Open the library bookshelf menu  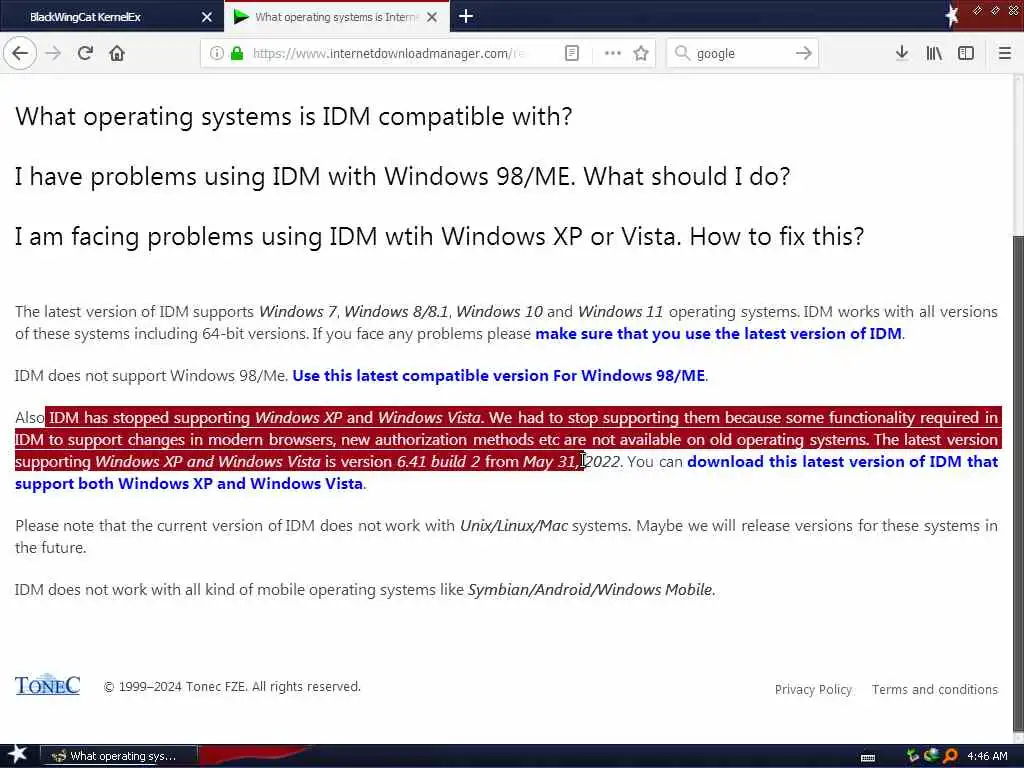pyautogui.click(x=934, y=53)
